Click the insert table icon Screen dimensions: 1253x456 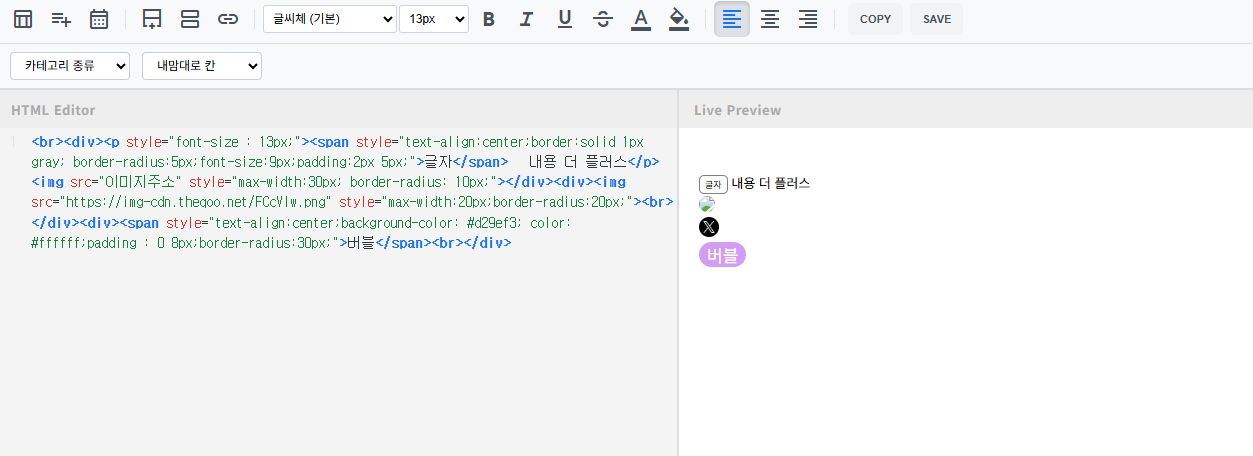(x=23, y=19)
